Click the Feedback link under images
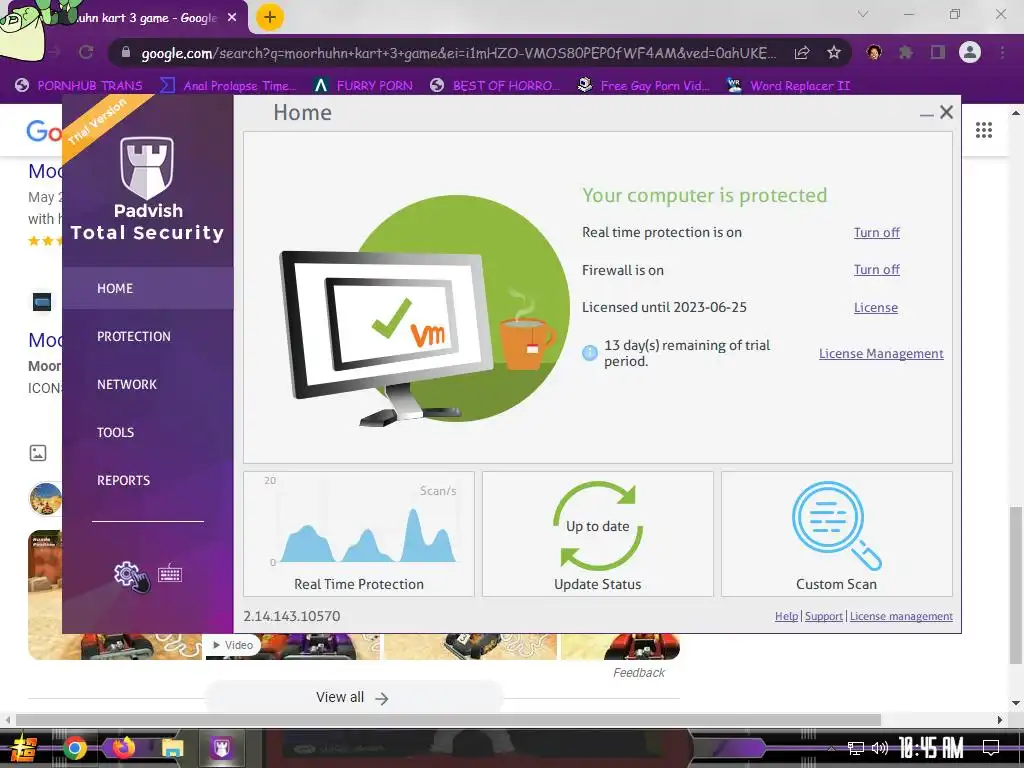Image resolution: width=1024 pixels, height=768 pixels. [639, 673]
